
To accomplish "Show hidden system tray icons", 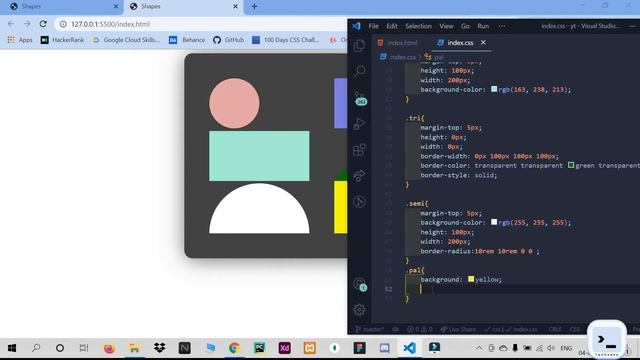I will pyautogui.click(x=479, y=348).
